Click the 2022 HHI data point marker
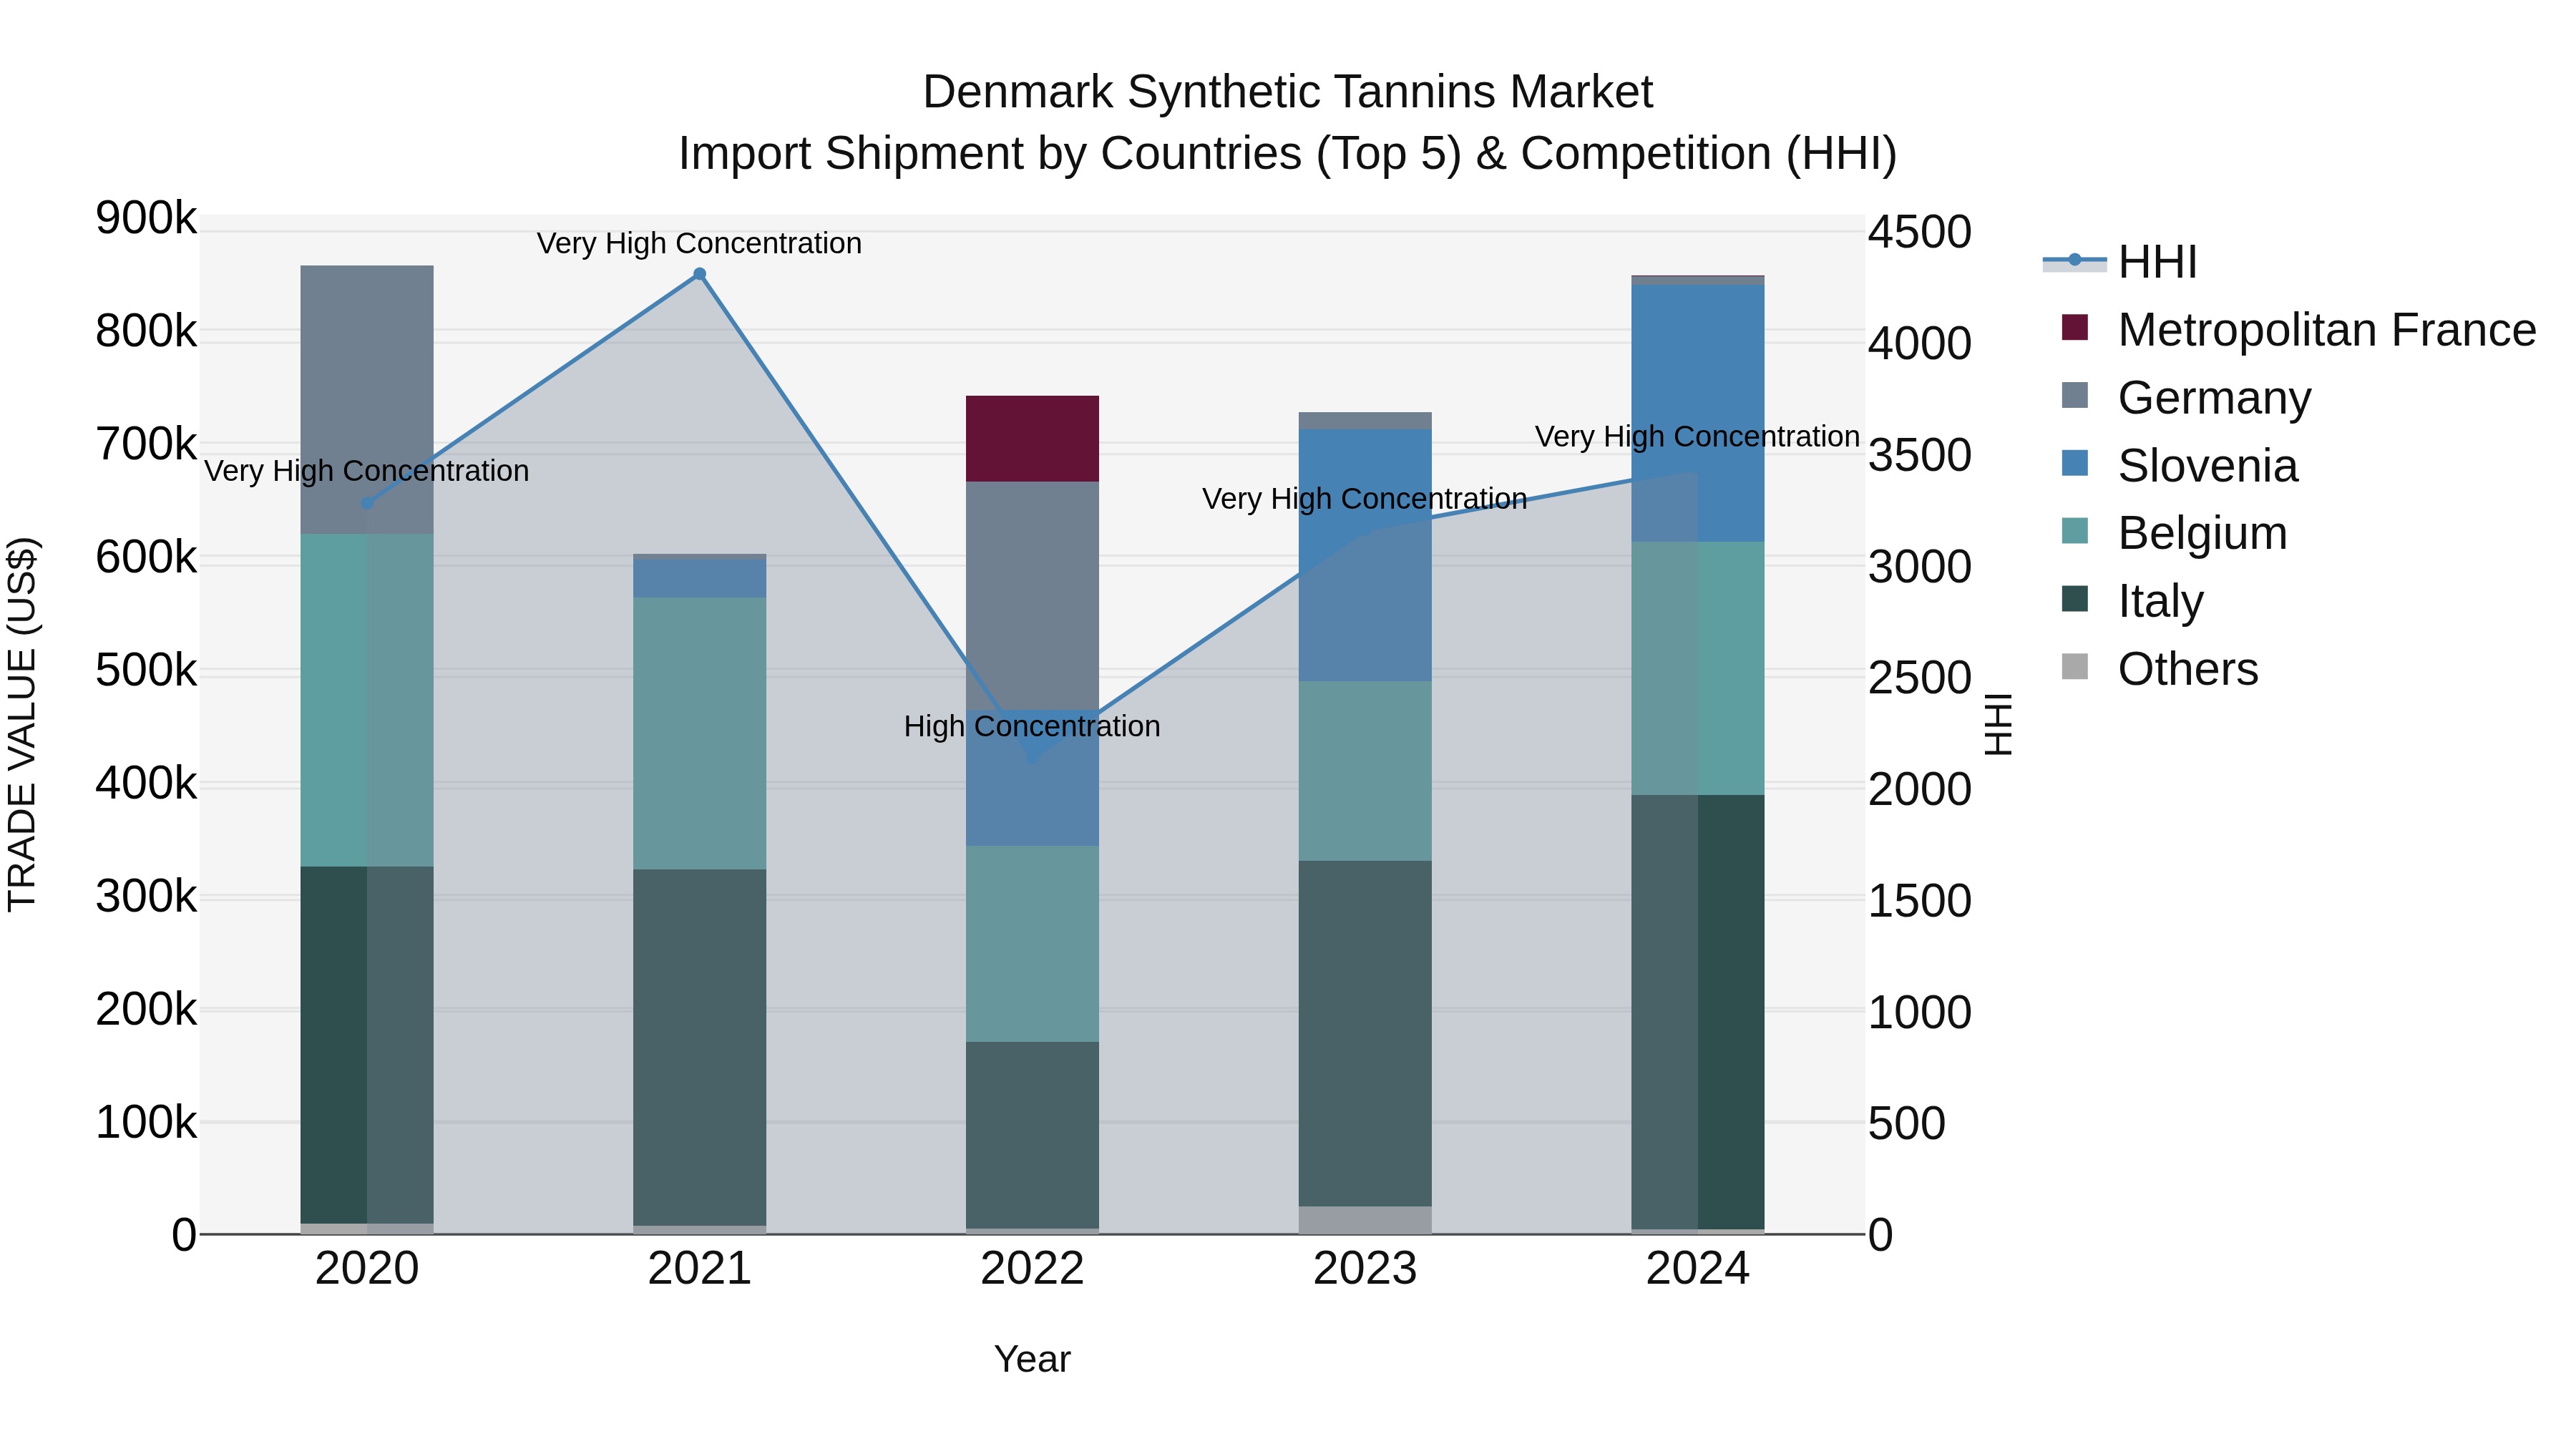This screenshot has width=2576, height=1449. pyautogui.click(x=1033, y=757)
